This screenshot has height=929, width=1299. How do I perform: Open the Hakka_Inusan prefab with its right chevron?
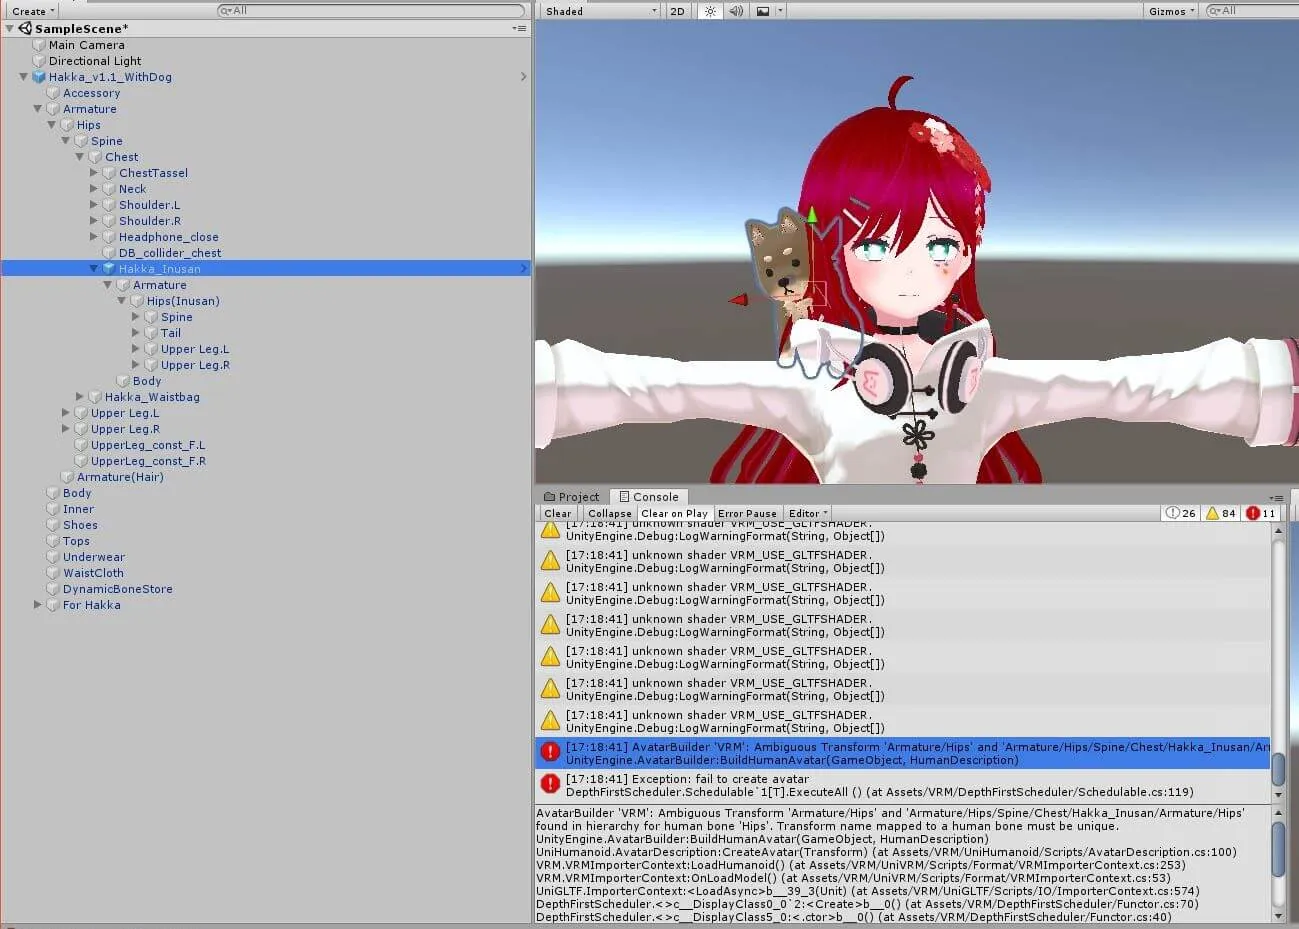[x=523, y=269]
